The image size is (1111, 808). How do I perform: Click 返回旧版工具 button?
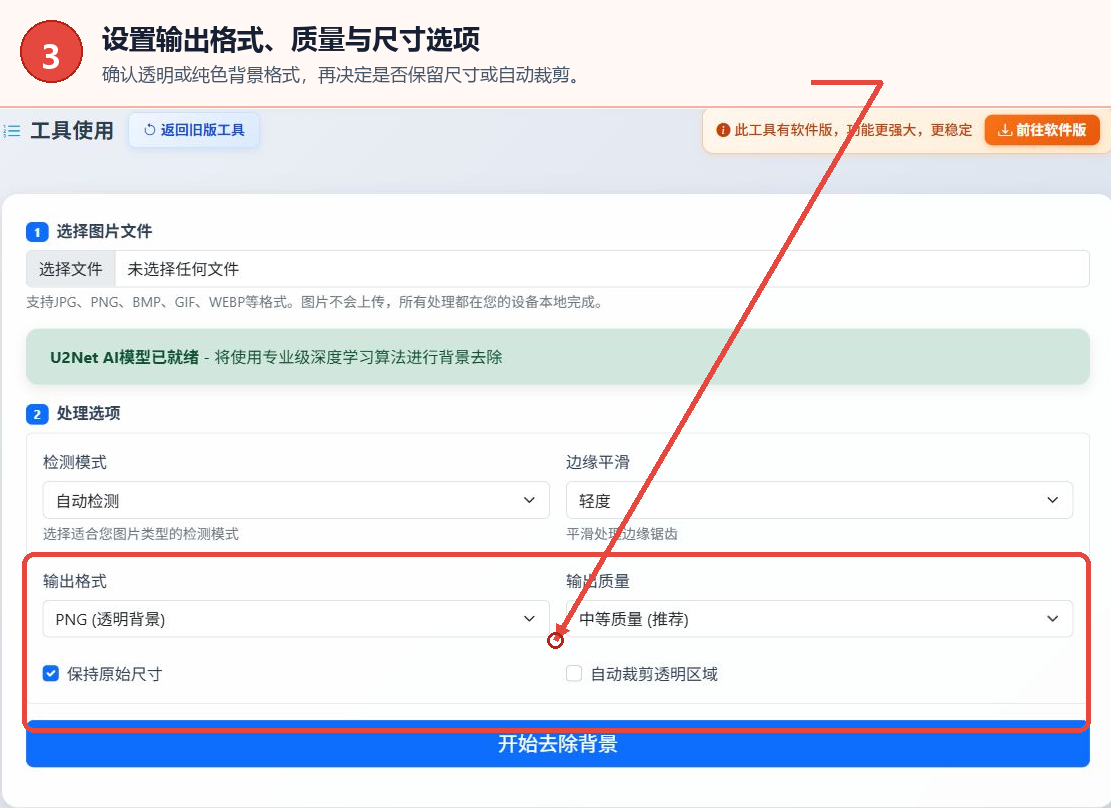coord(193,130)
